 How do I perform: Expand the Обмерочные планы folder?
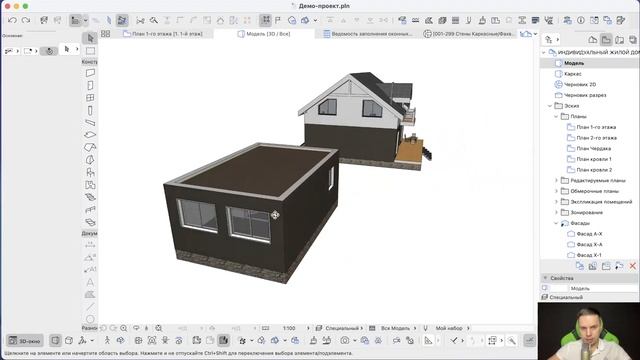click(x=556, y=191)
